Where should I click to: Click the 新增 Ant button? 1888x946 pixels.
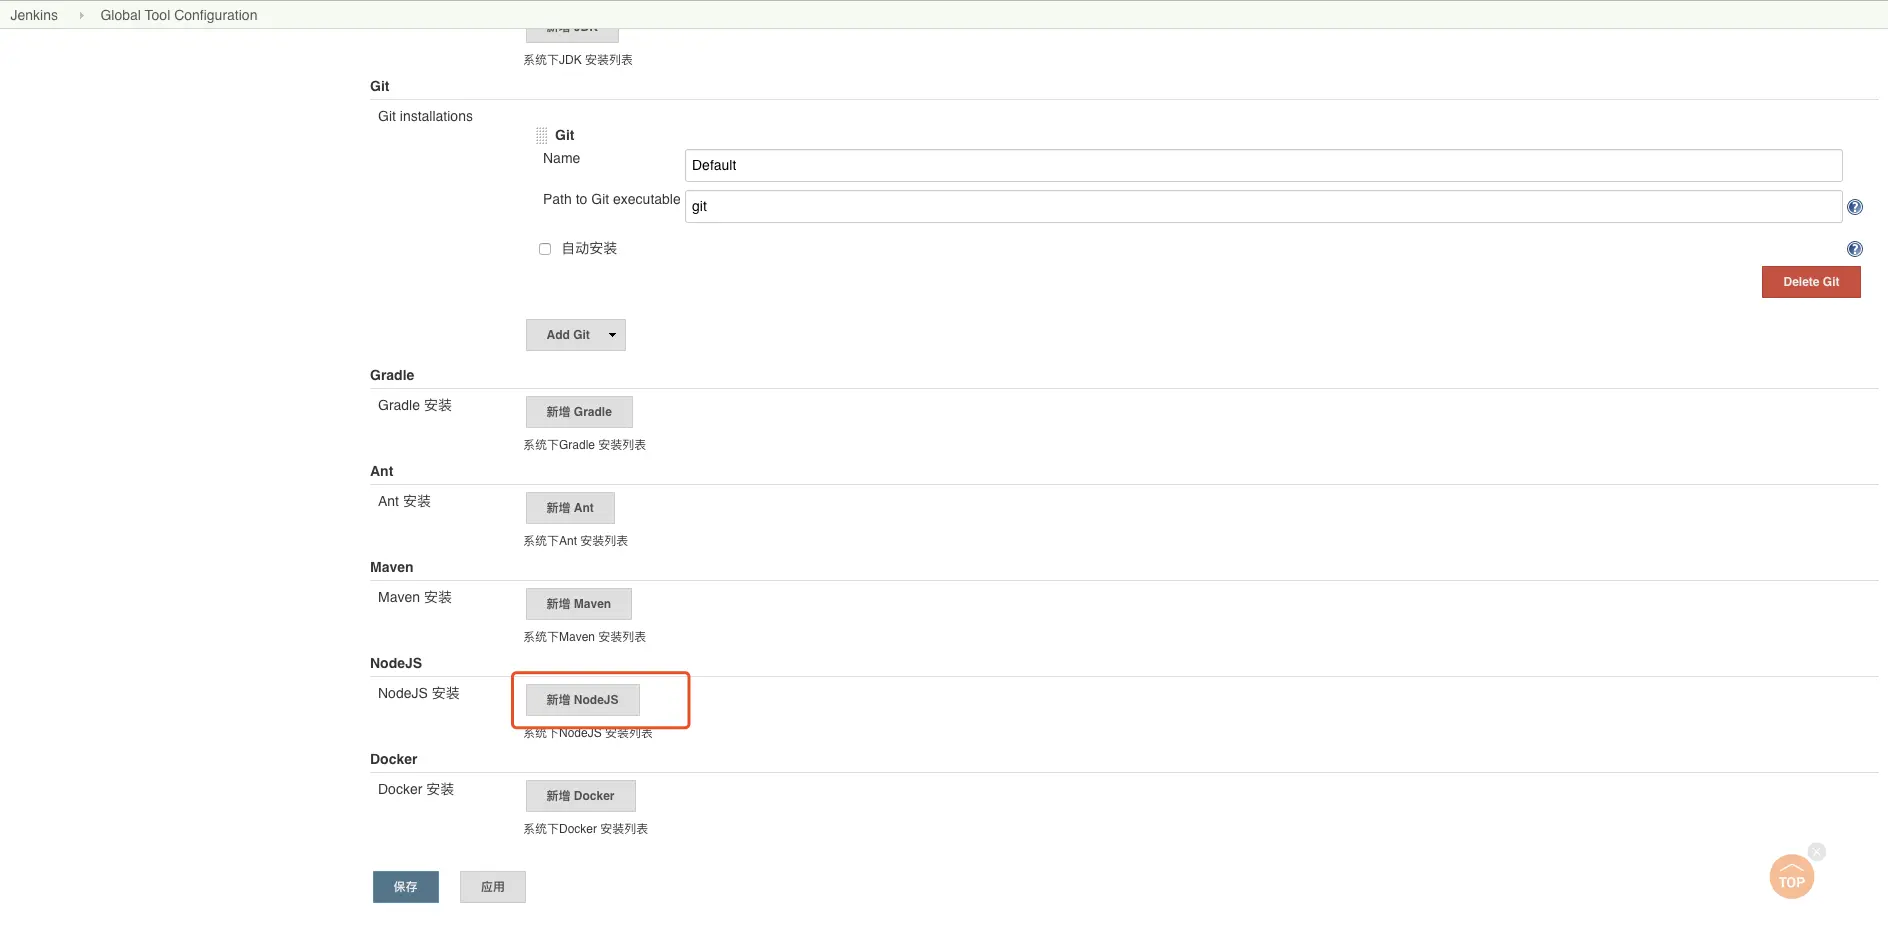570,508
